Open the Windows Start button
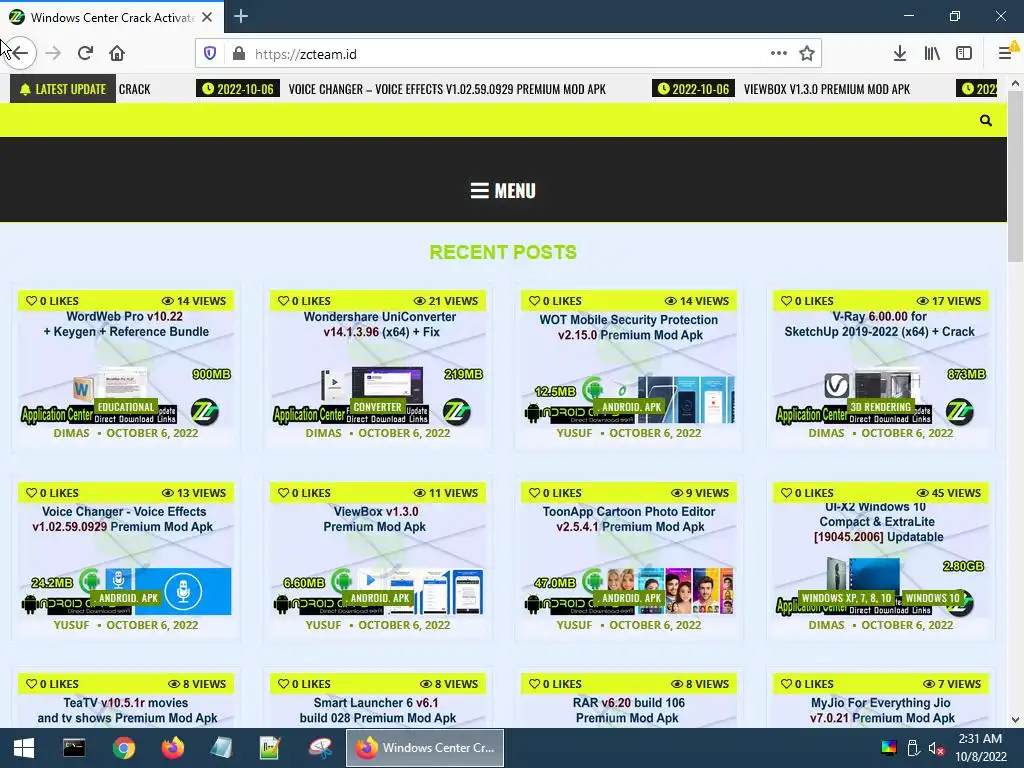 coord(24,748)
